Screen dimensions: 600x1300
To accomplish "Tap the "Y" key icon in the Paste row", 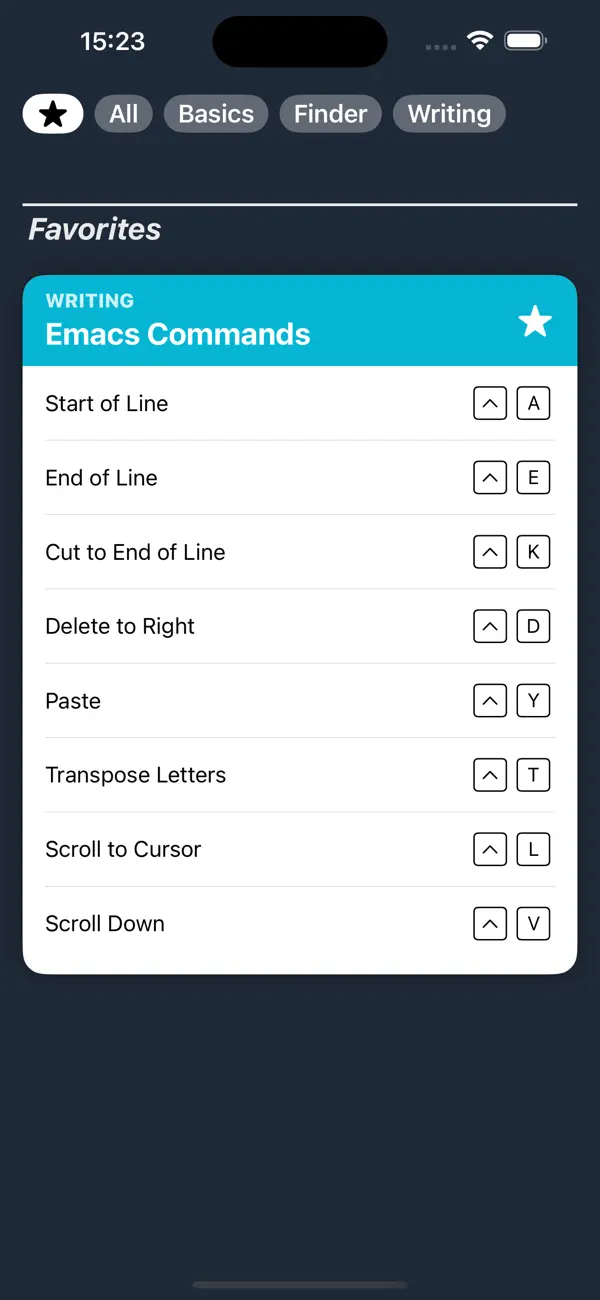I will (533, 700).
